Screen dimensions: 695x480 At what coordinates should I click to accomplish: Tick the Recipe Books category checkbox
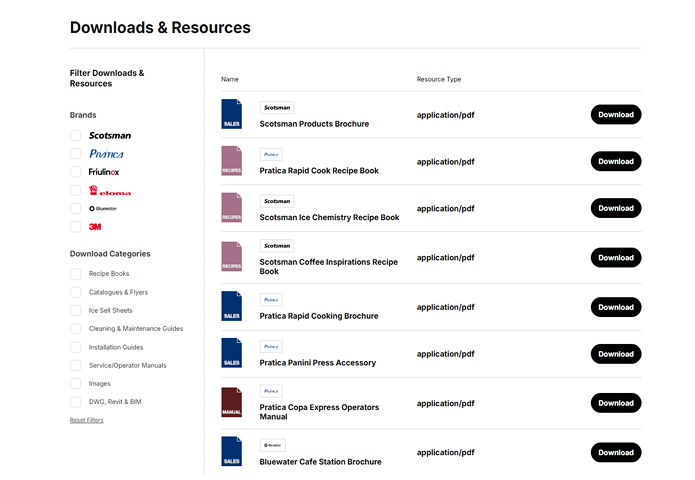[x=76, y=274]
